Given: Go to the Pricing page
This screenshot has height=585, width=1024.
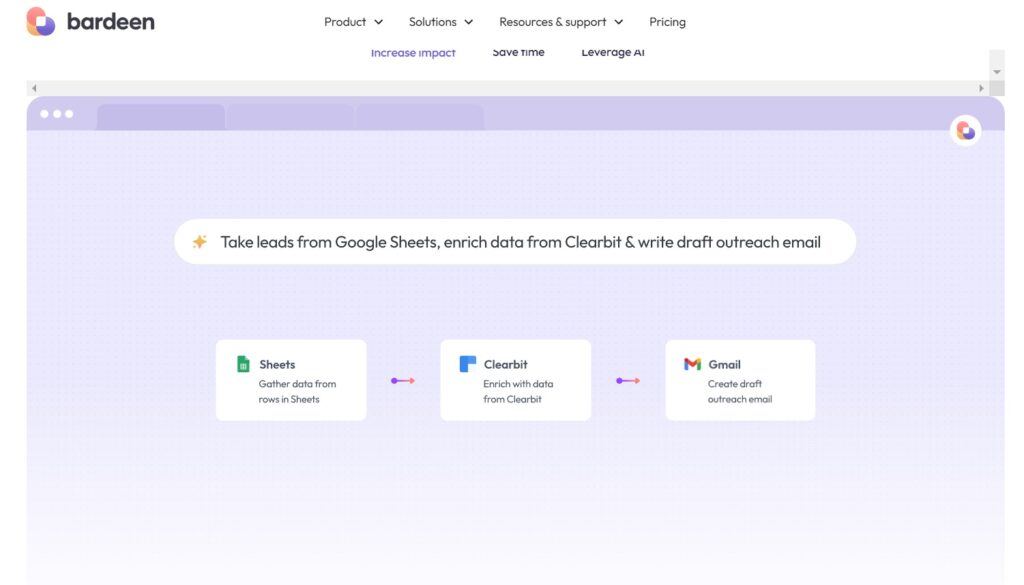Looking at the screenshot, I should 667,22.
